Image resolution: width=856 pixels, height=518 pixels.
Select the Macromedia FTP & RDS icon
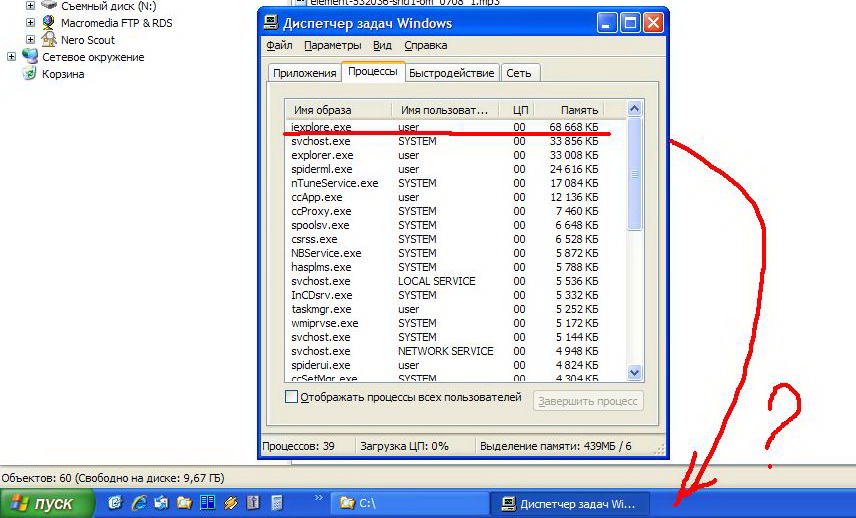click(x=48, y=22)
